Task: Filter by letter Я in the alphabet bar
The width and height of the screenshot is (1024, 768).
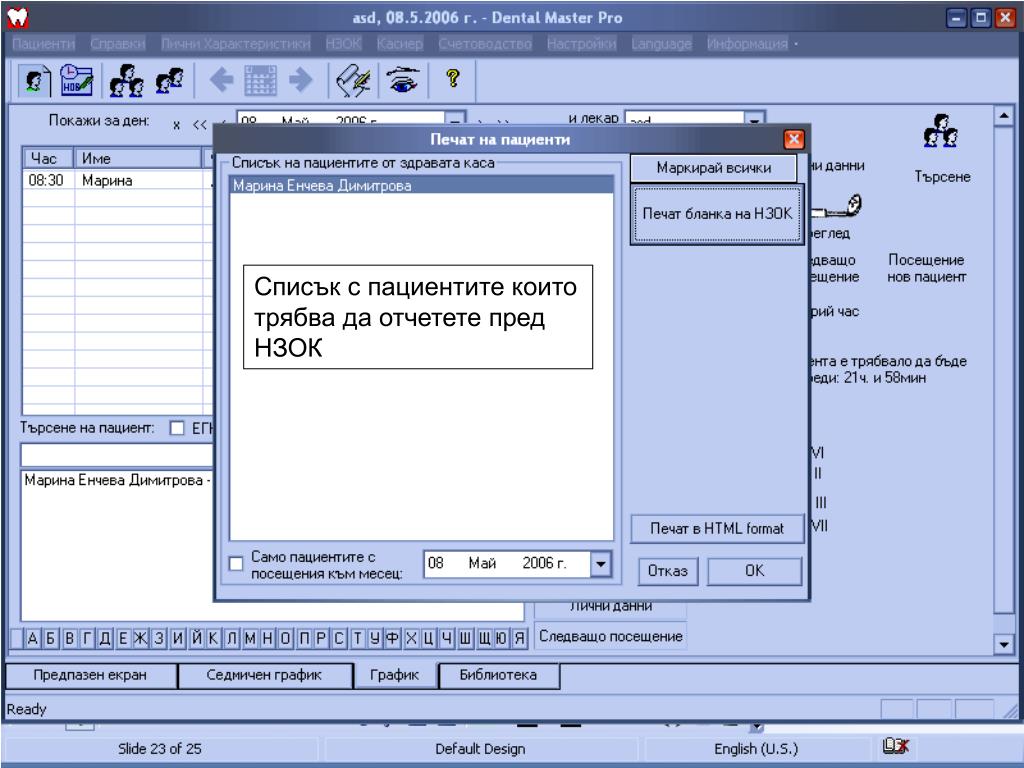Action: 519,638
